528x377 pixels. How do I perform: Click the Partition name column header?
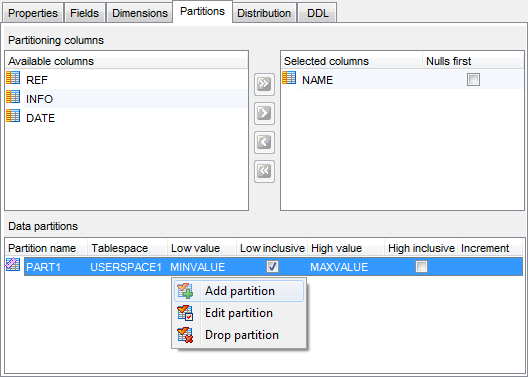click(x=46, y=248)
